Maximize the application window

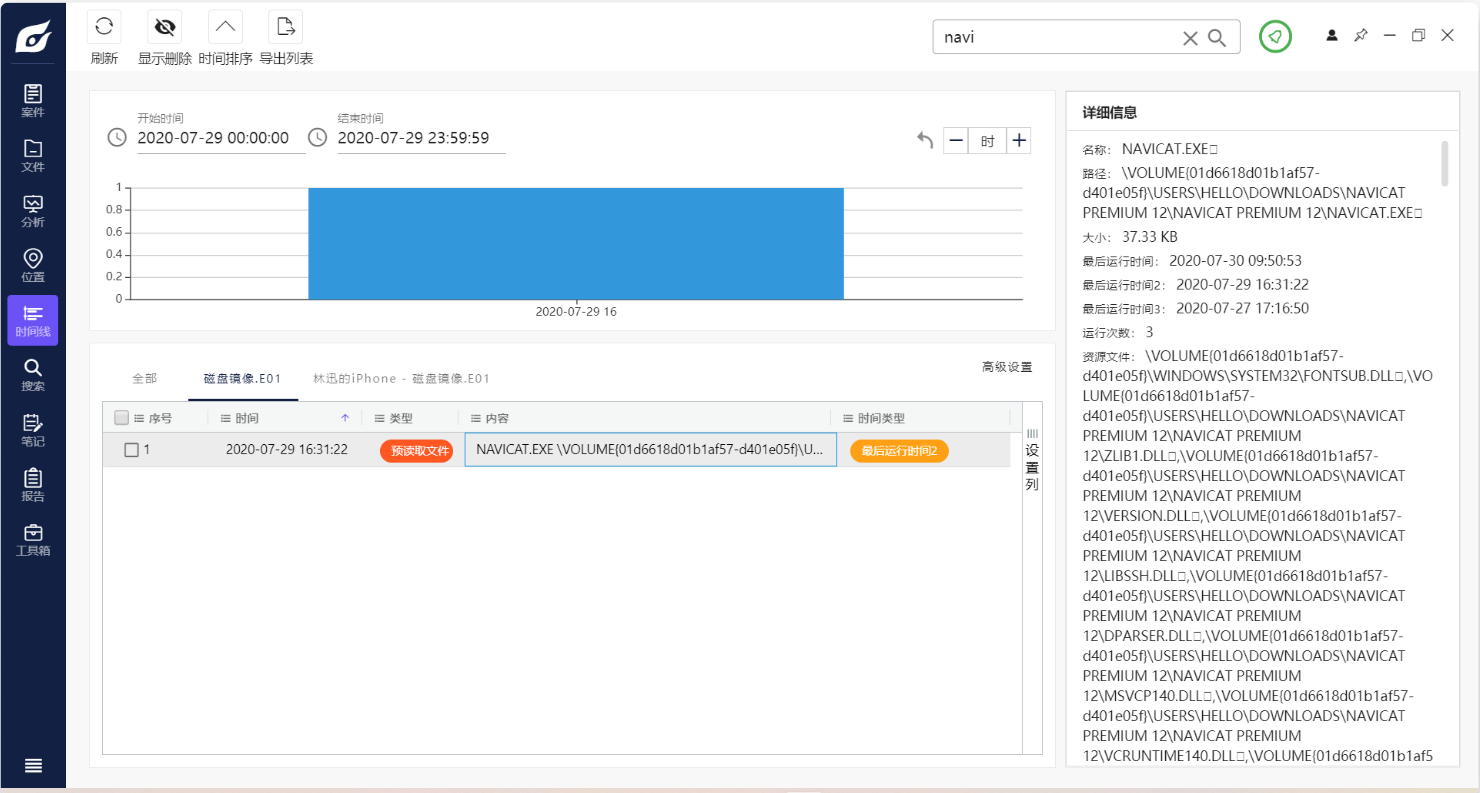pos(1418,35)
